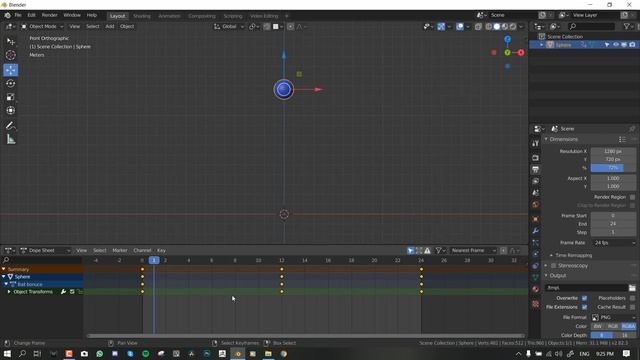Collapse the Summary channel row

click(4, 269)
